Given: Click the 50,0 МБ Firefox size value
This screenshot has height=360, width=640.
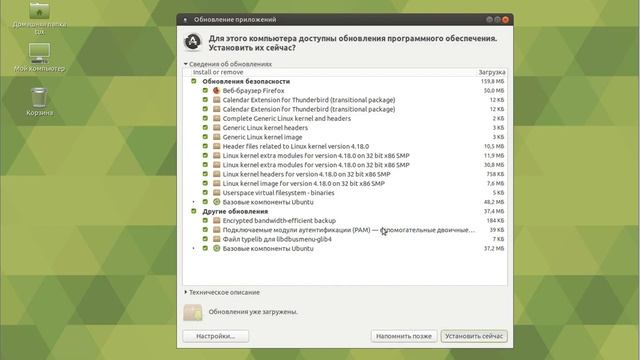Looking at the screenshot, I should click(494, 91).
